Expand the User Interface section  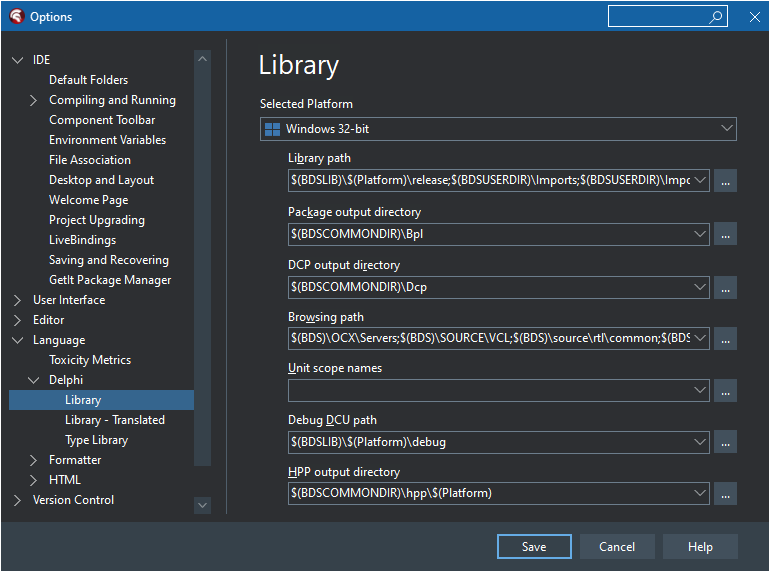pyautogui.click(x=17, y=300)
